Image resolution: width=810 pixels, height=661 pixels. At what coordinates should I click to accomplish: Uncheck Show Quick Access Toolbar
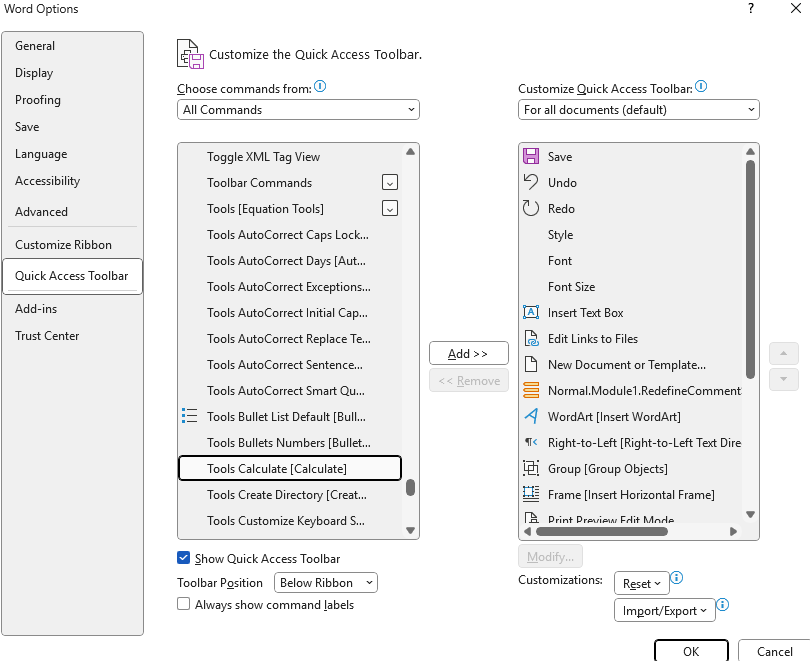pos(183,558)
